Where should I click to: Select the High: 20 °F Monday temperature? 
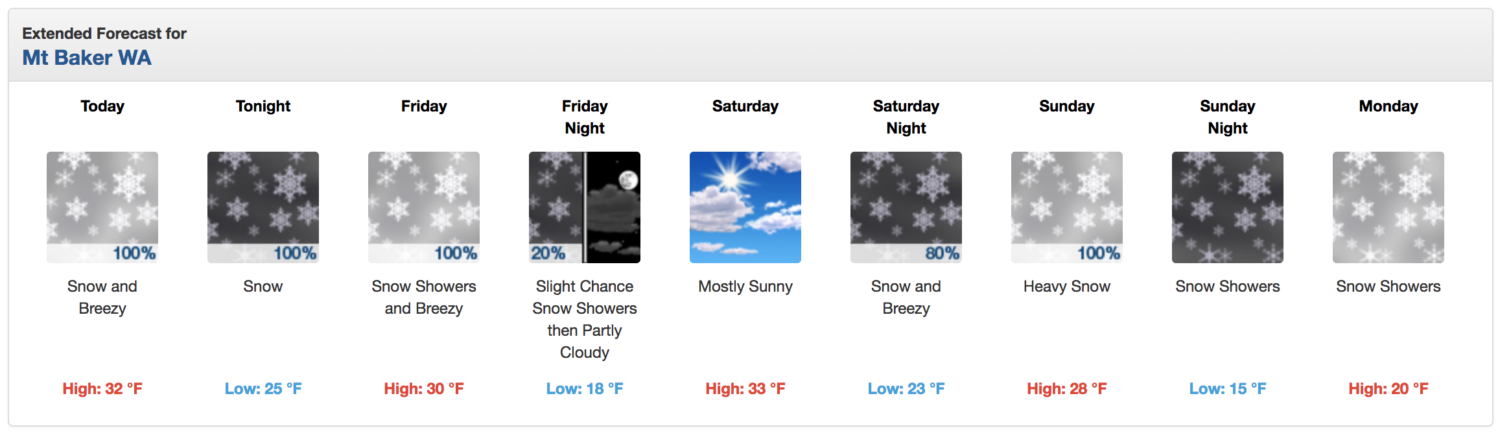pyautogui.click(x=1389, y=388)
